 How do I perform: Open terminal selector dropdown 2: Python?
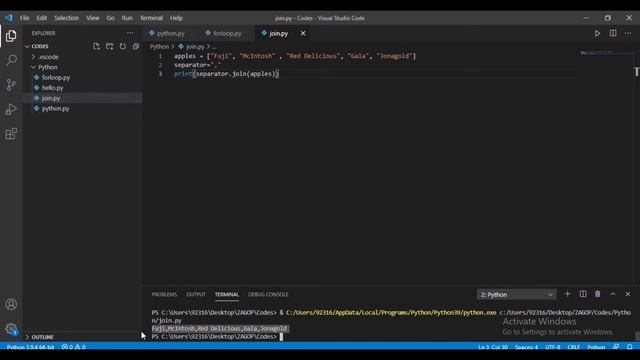[x=516, y=294]
